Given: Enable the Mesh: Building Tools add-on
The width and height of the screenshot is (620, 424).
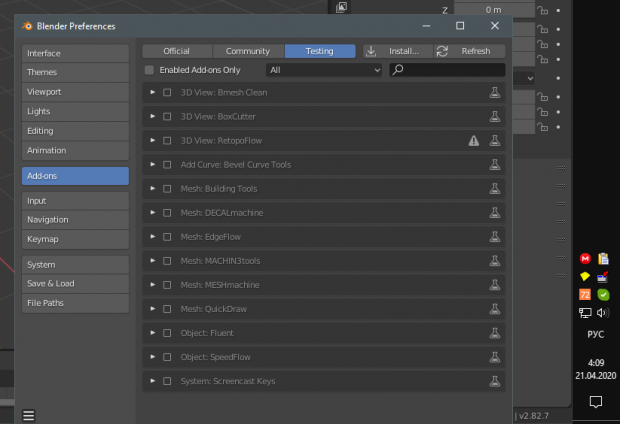Looking at the screenshot, I should pos(167,189).
